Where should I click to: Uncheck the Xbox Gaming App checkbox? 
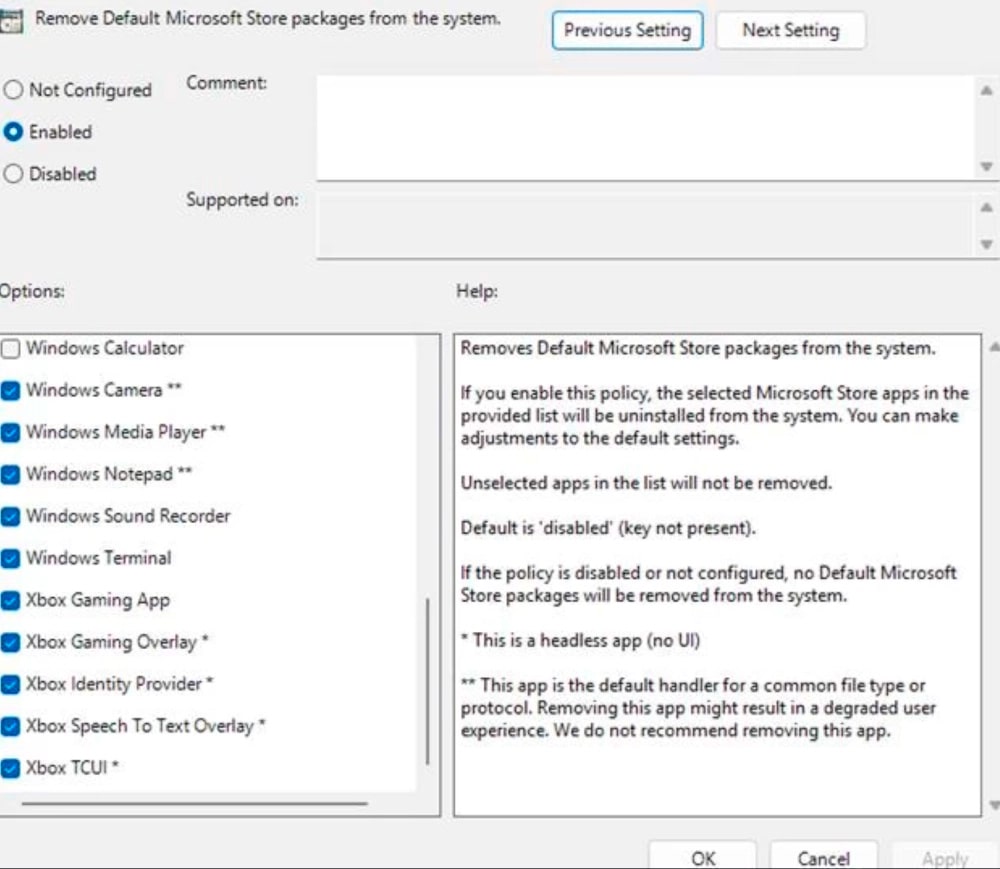(x=11, y=601)
